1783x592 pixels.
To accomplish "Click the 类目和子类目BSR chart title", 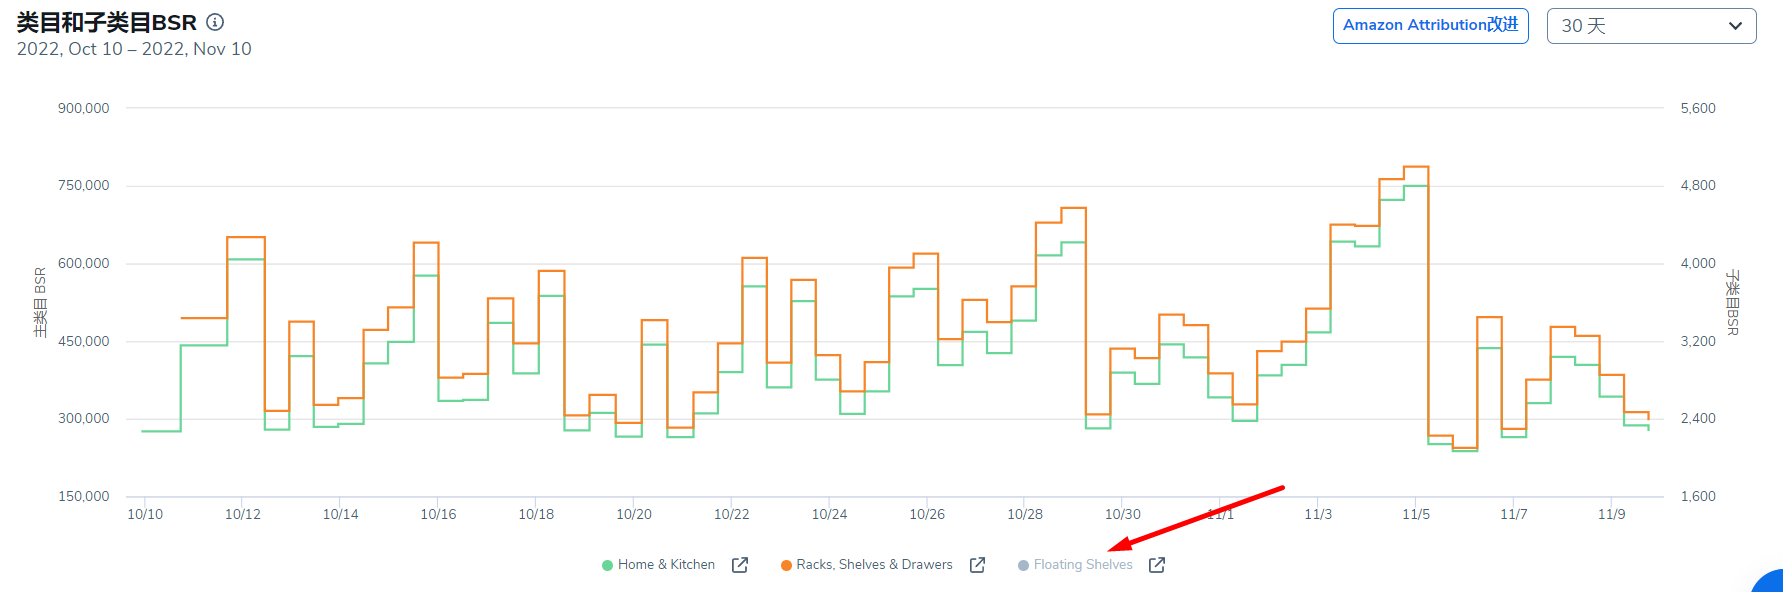I will click(107, 23).
